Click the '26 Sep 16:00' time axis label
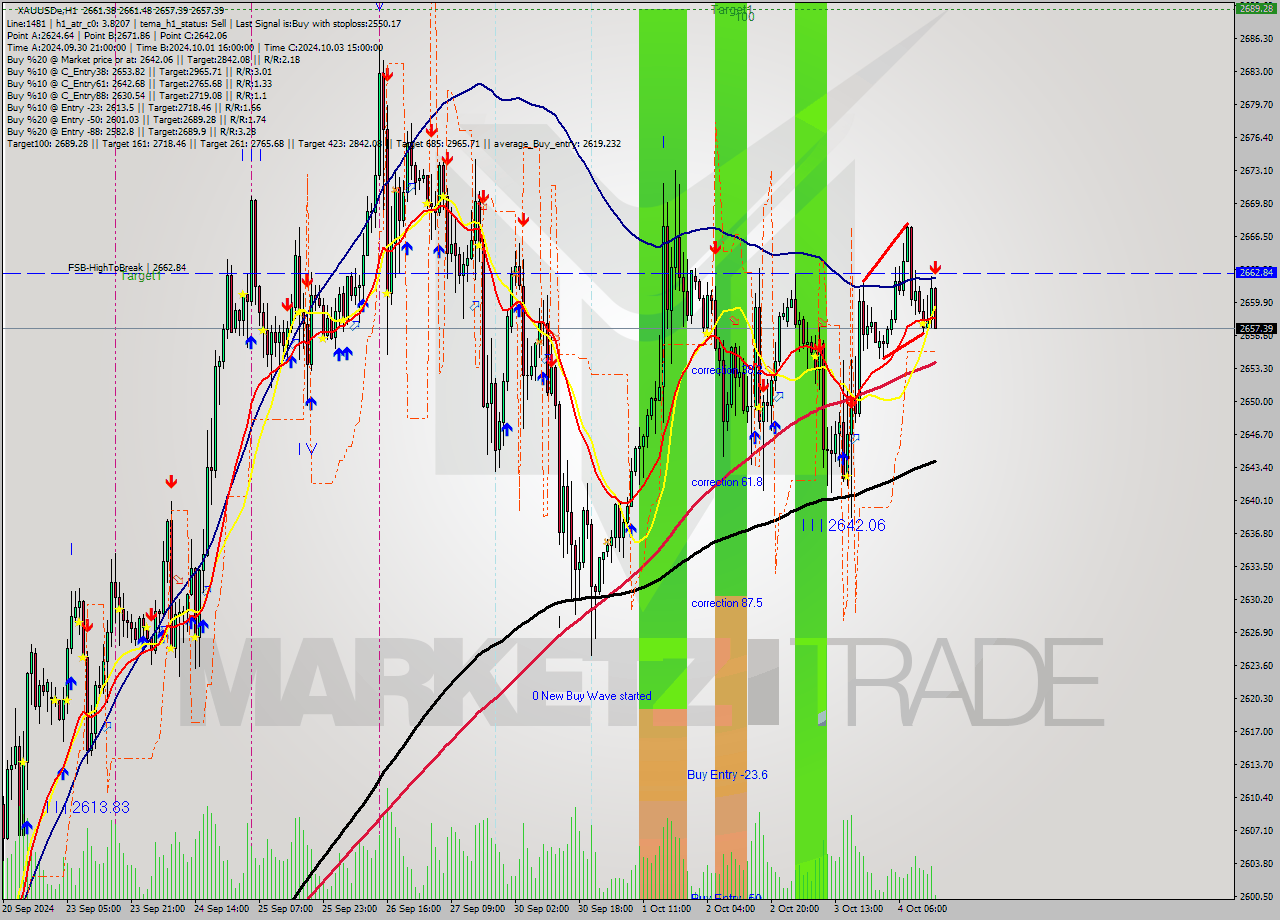1280x920 pixels. pyautogui.click(x=415, y=909)
